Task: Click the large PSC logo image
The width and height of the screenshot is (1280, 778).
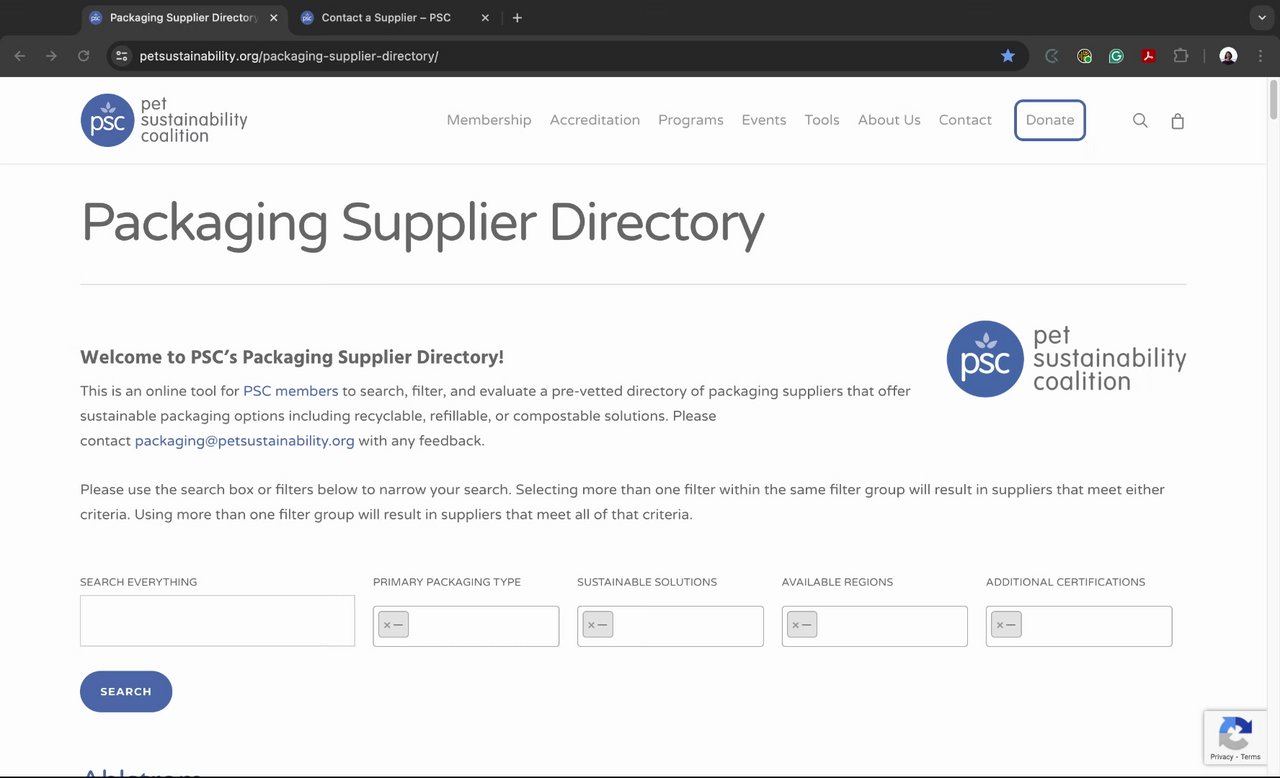Action: click(1066, 358)
